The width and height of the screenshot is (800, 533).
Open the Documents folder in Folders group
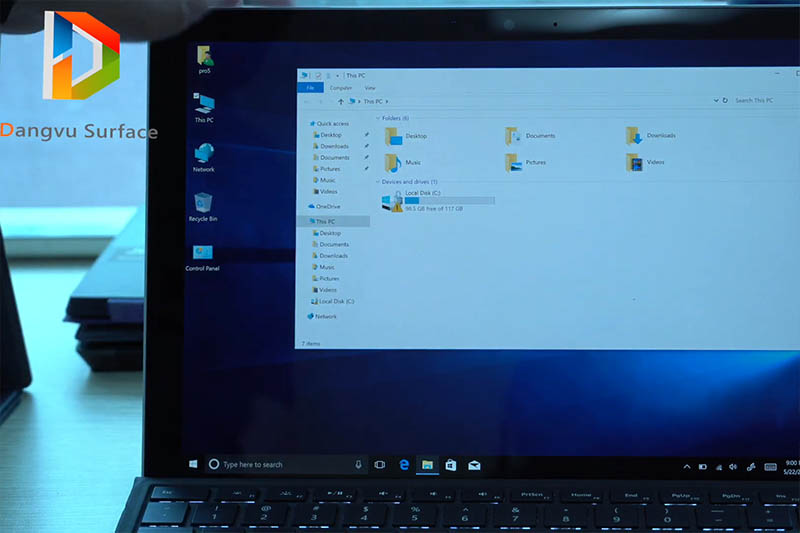[x=530, y=136]
